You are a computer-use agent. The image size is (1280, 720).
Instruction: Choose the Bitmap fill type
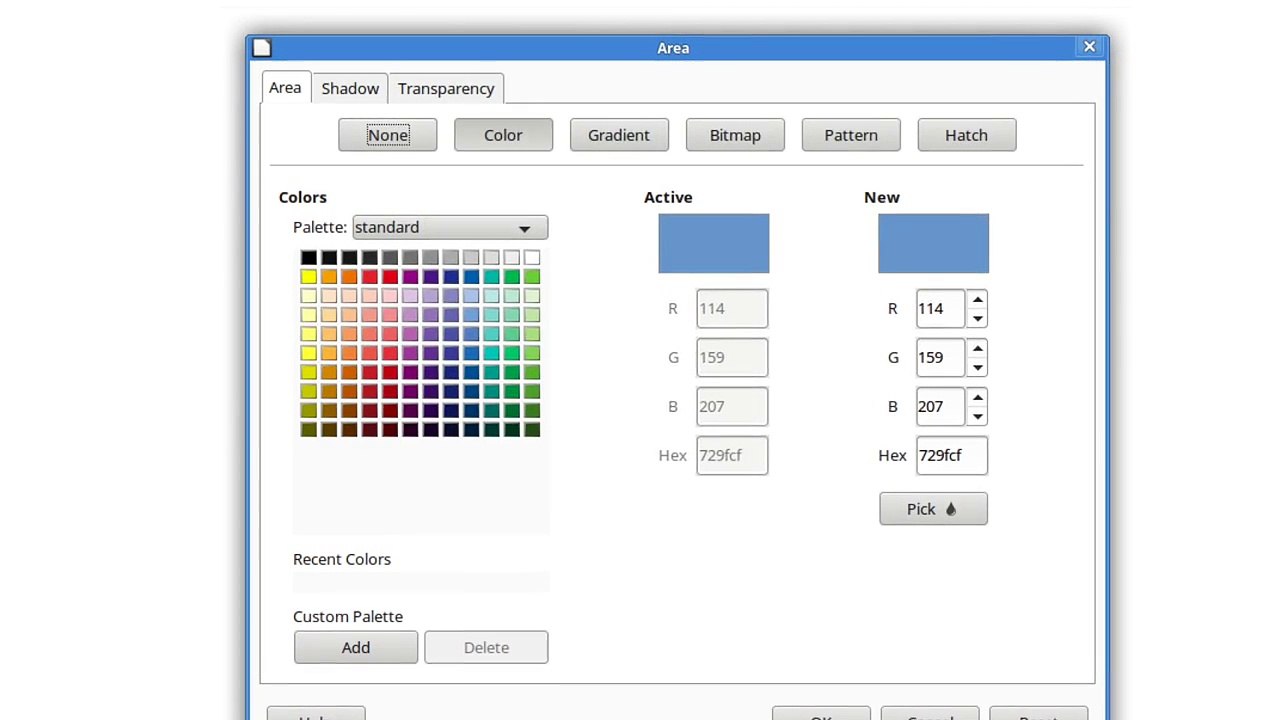pos(735,135)
